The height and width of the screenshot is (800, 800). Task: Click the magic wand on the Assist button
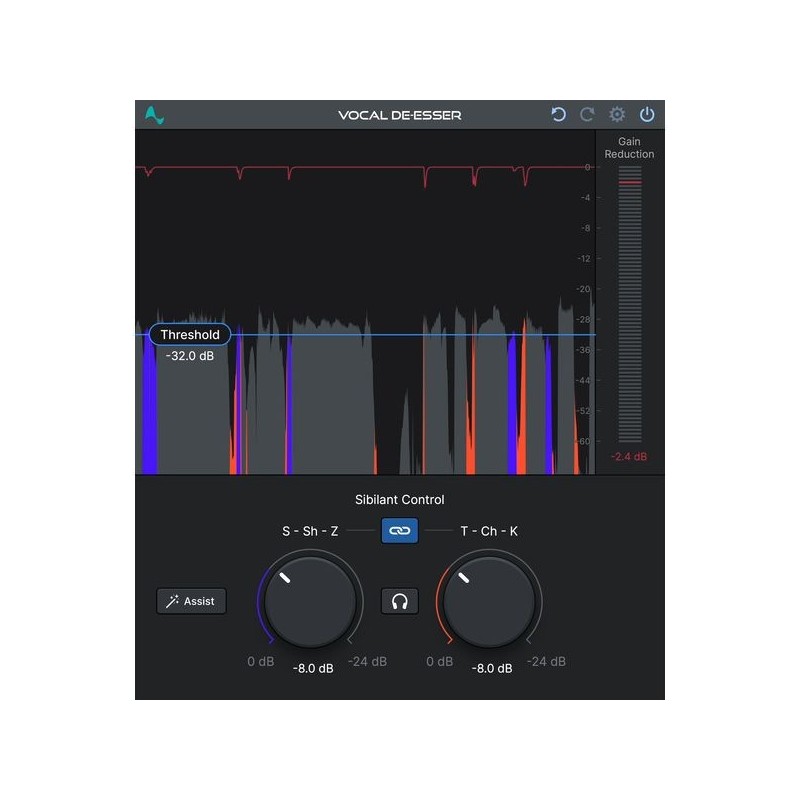coord(173,600)
